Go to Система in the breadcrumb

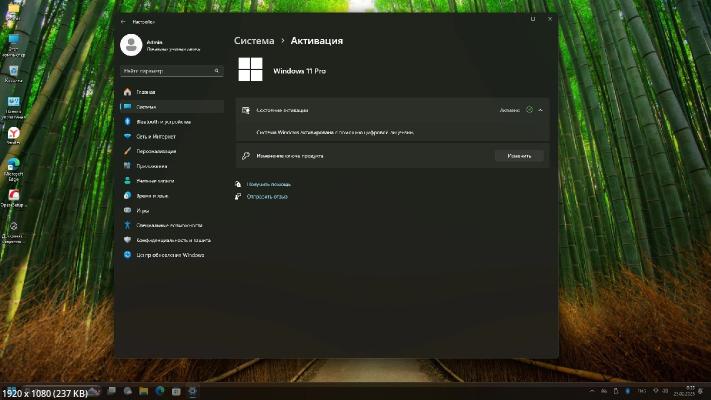click(x=254, y=41)
